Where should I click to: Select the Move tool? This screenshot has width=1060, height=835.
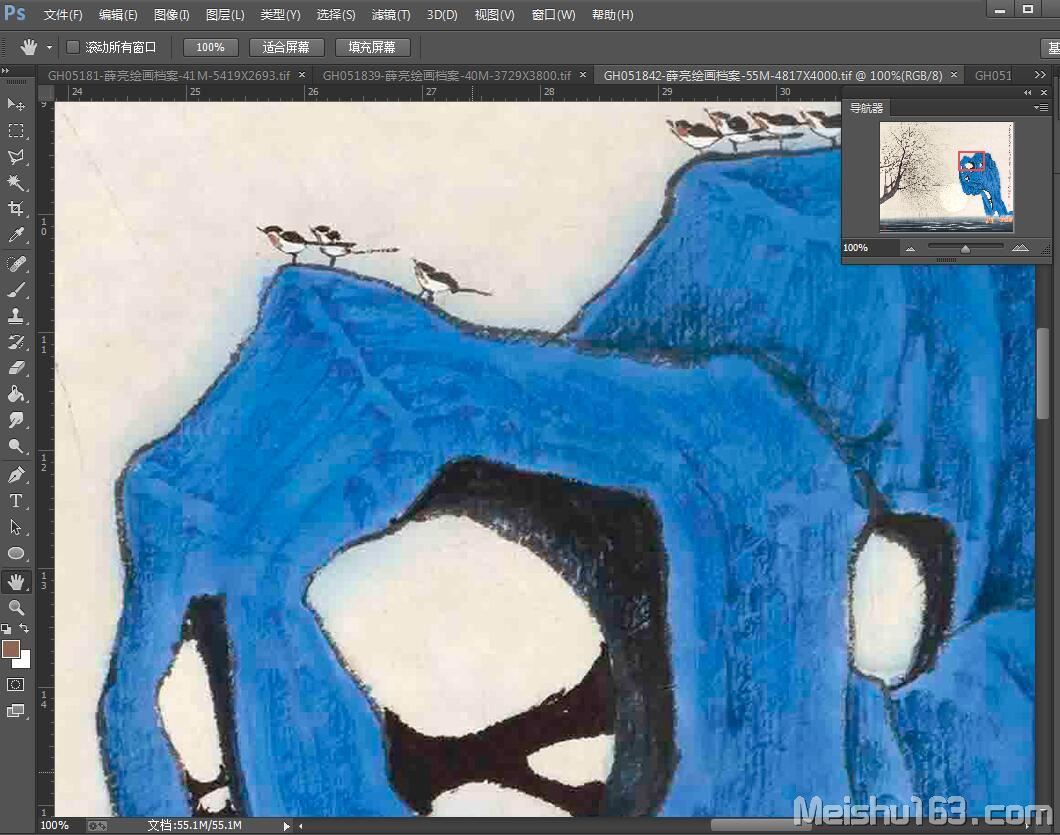coord(16,104)
